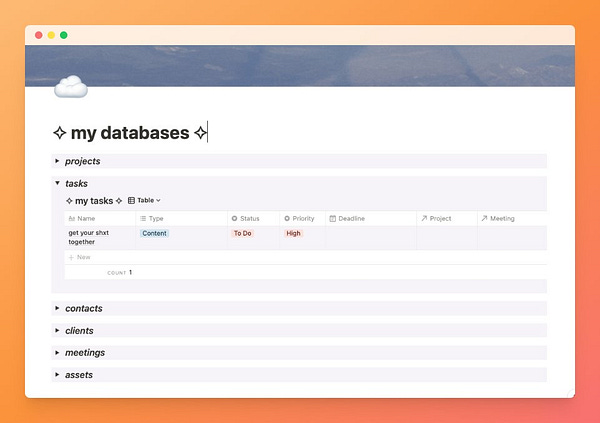Open the Deadline column header

[x=371, y=219]
